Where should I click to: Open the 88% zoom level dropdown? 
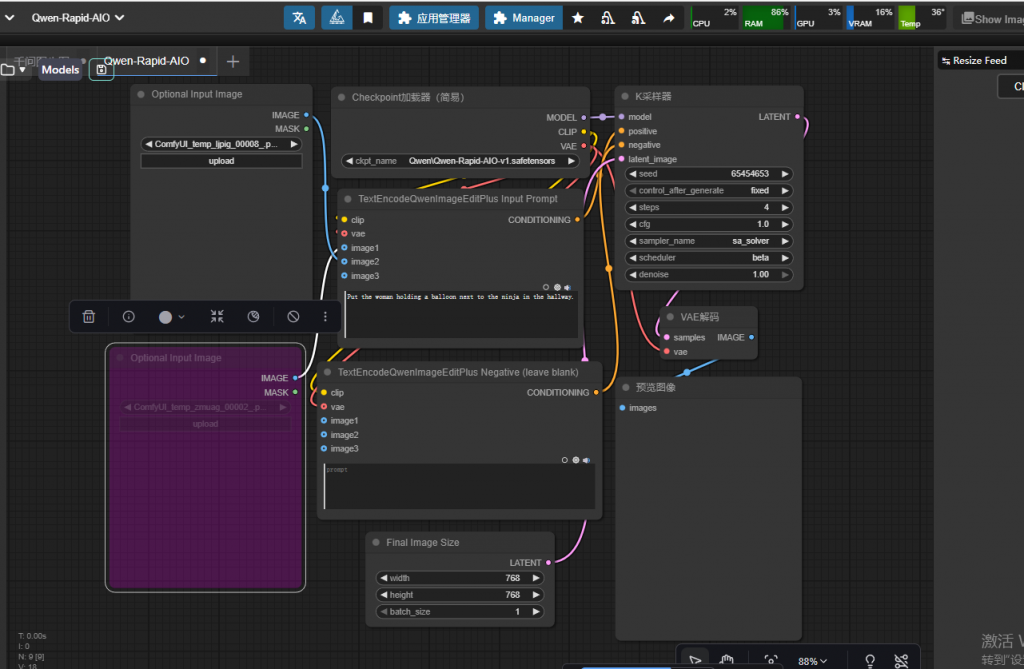click(810, 661)
